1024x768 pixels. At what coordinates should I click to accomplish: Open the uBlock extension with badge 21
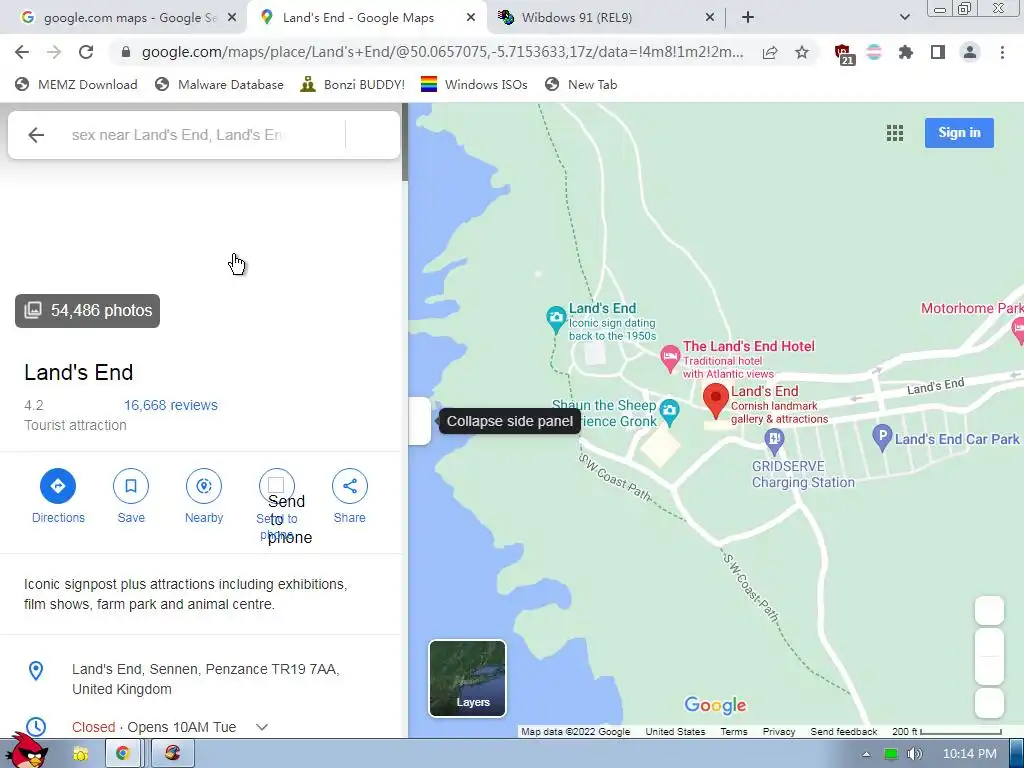click(844, 54)
